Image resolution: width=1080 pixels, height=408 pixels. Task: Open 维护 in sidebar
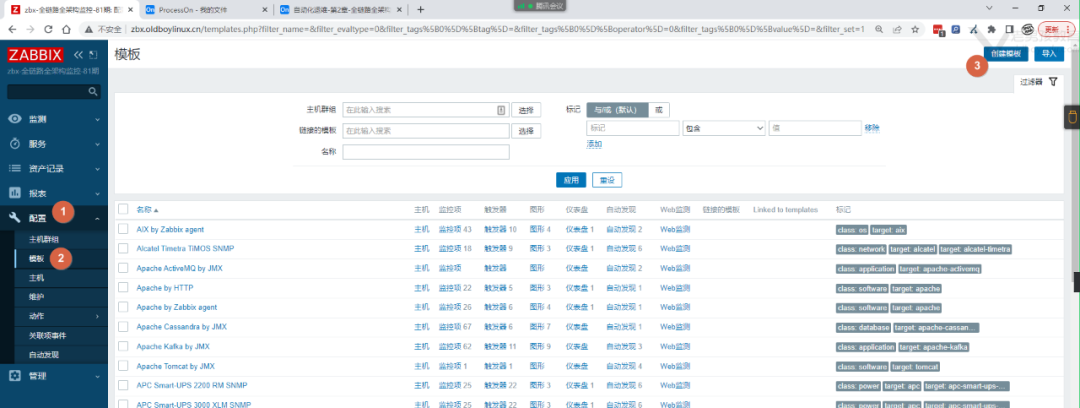(x=36, y=297)
